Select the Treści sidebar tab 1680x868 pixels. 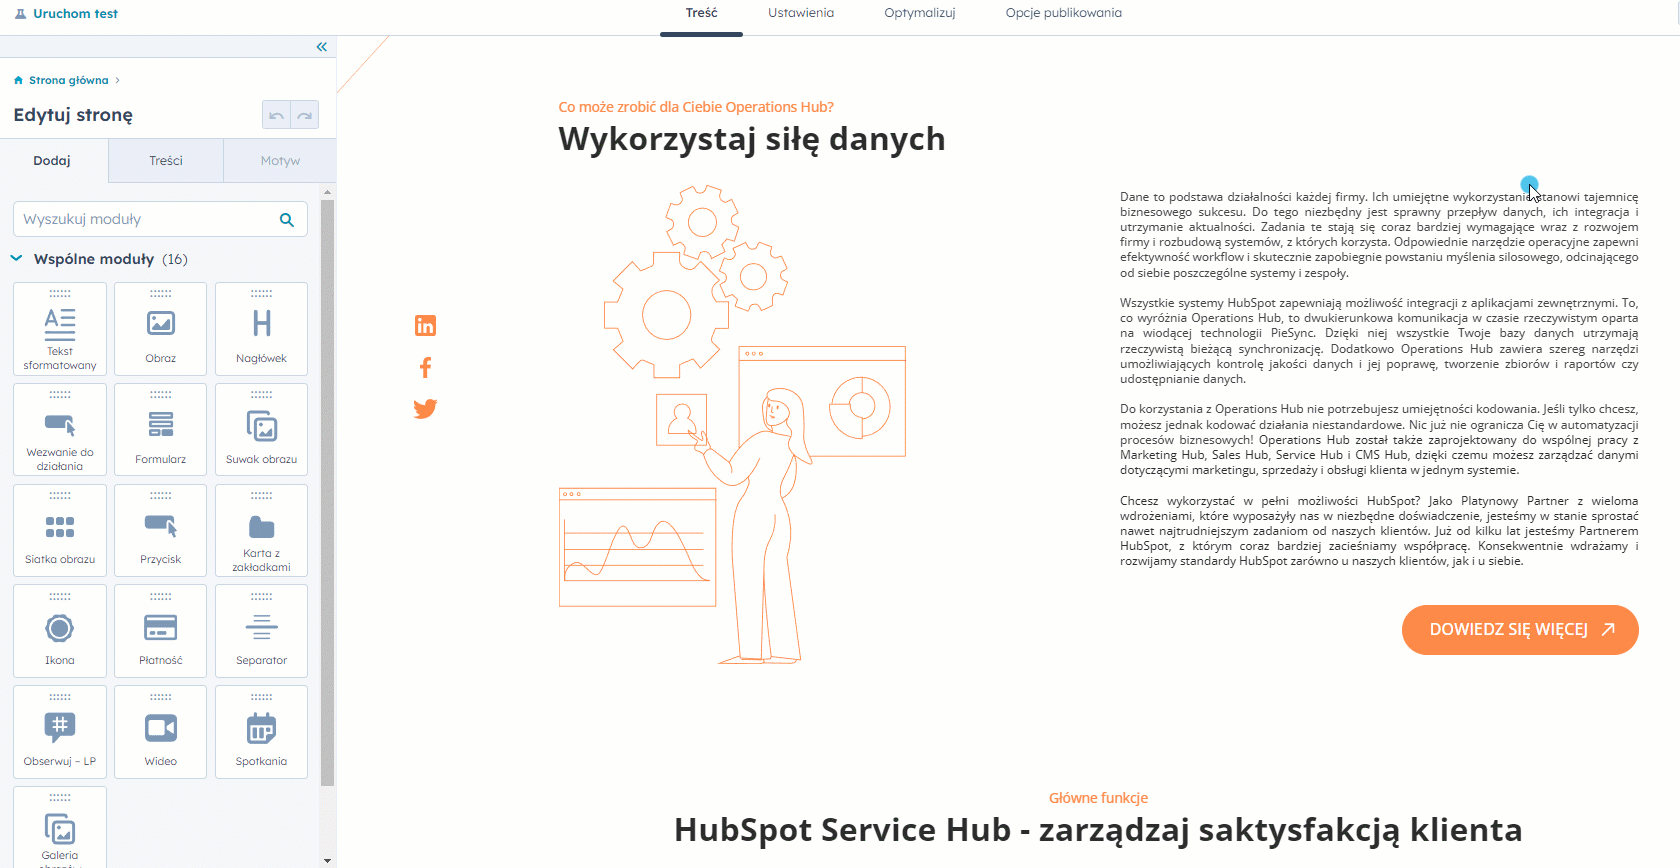click(166, 161)
